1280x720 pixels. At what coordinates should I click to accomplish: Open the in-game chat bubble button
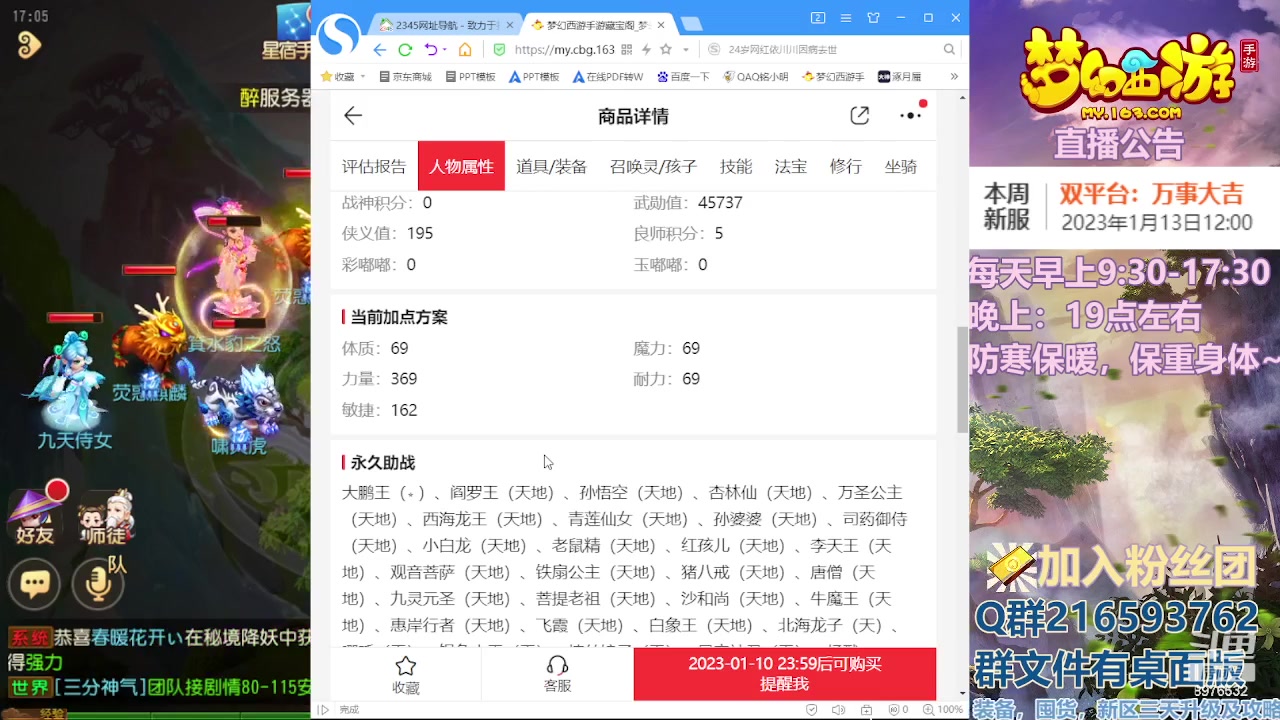tap(35, 584)
